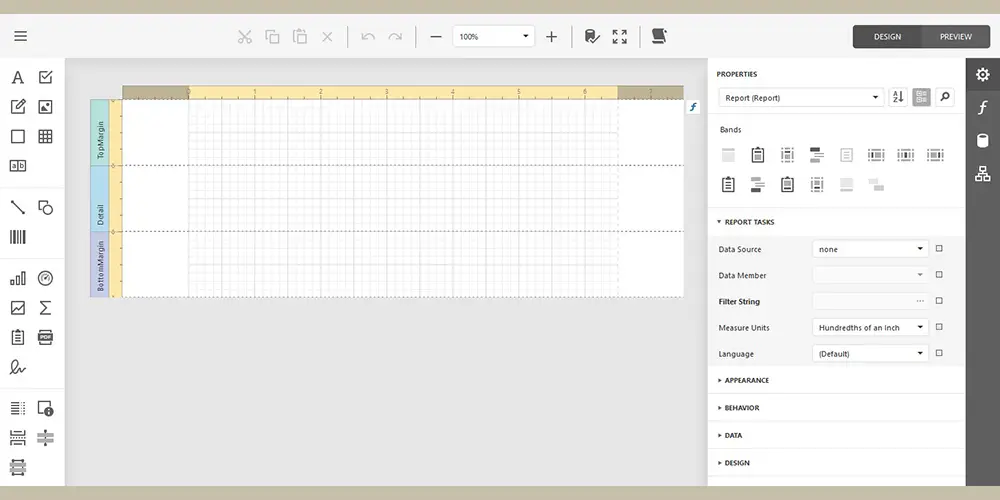Open the Field List cylinder tab
This screenshot has width=1000, height=500.
point(983,140)
